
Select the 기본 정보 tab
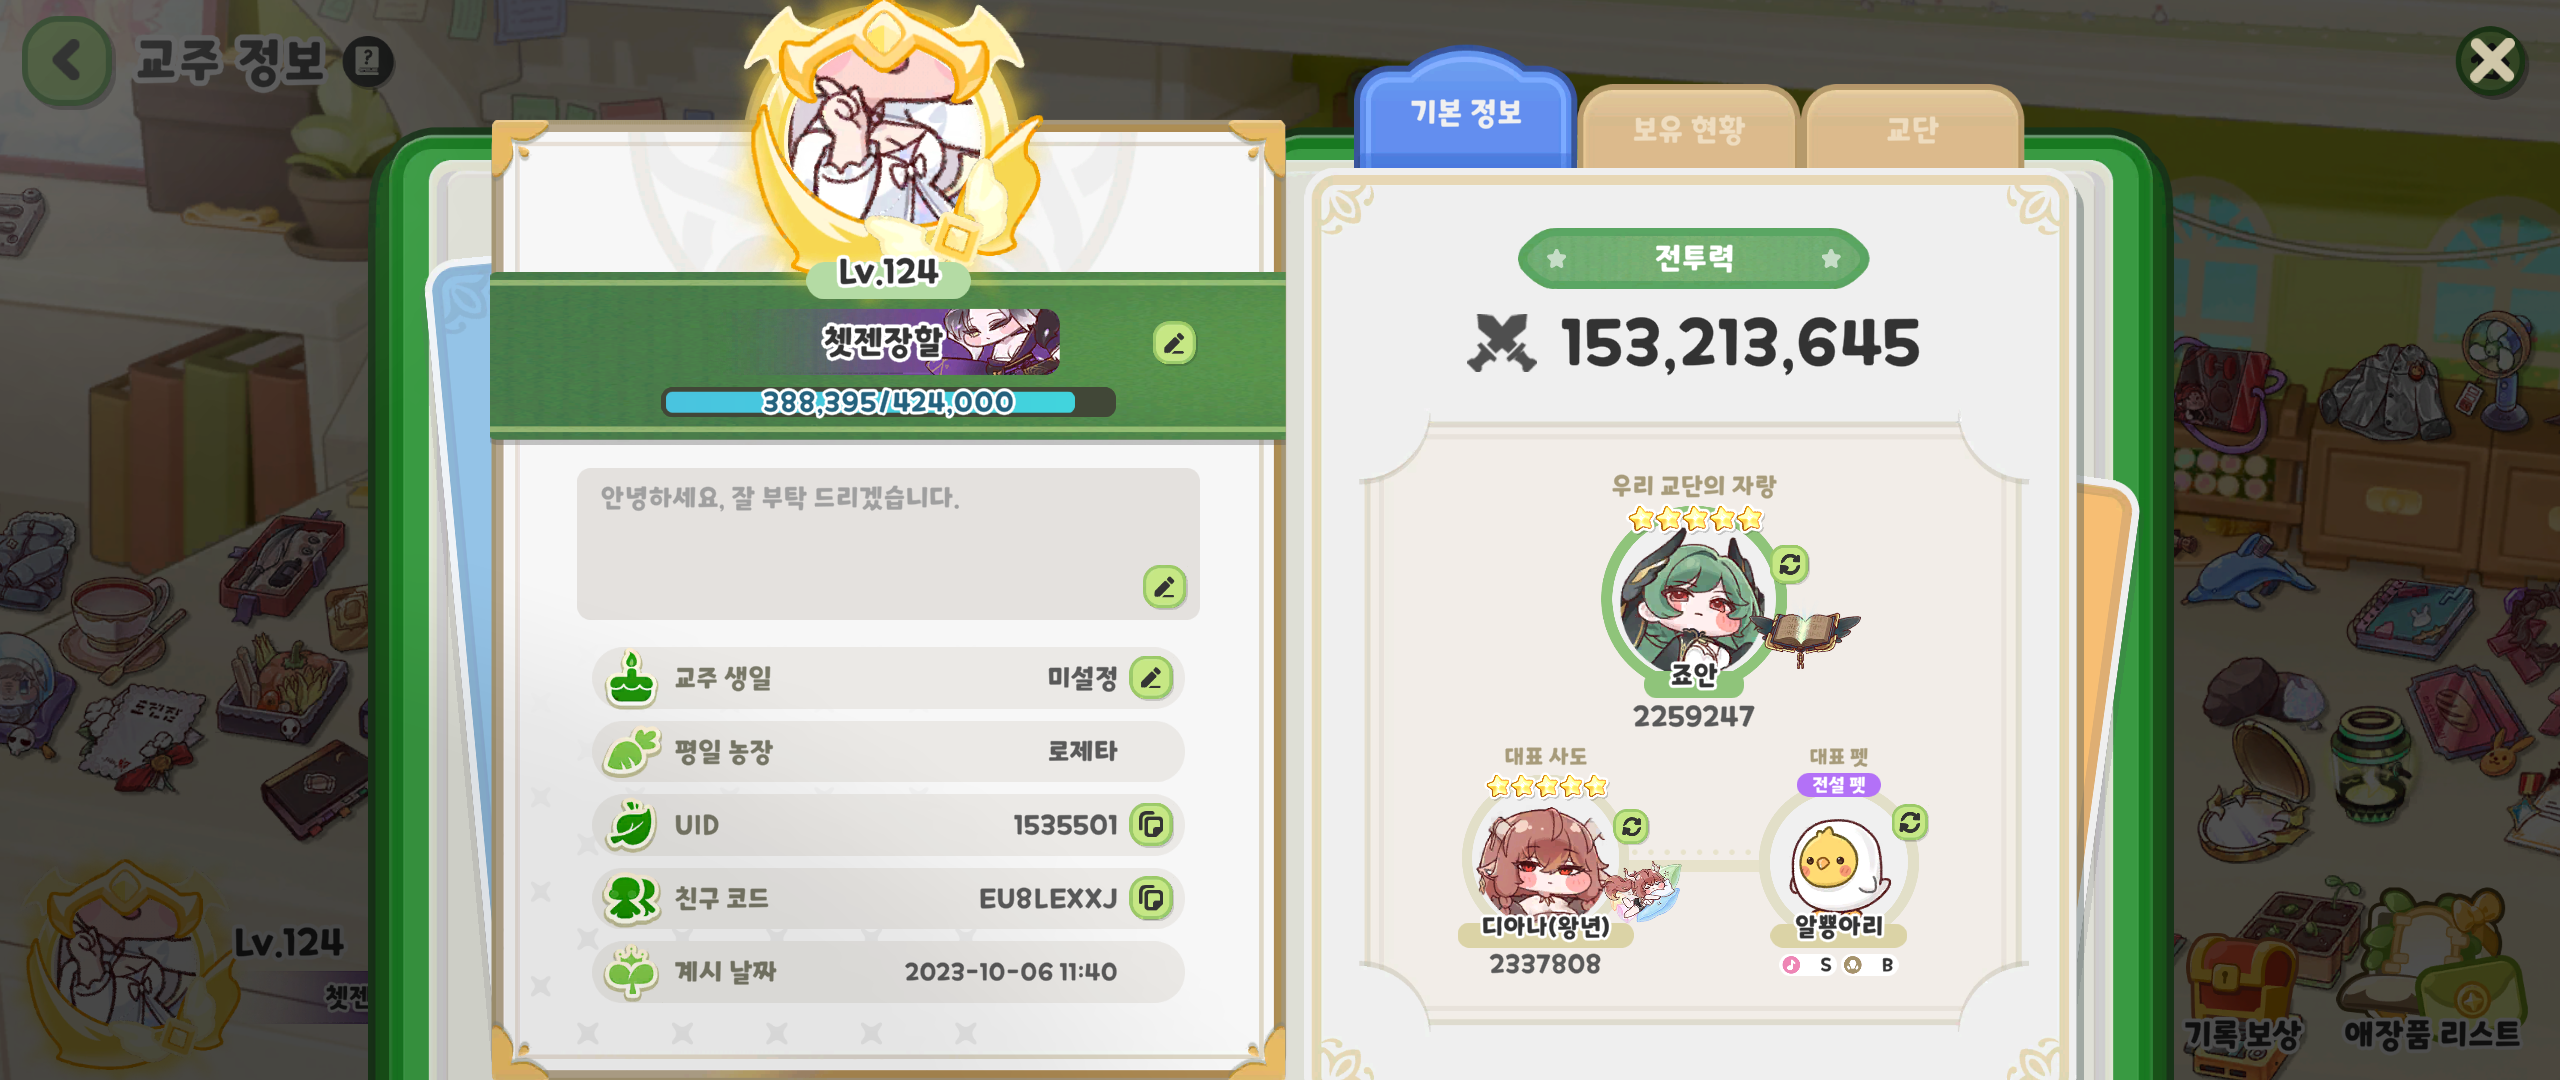point(1466,112)
